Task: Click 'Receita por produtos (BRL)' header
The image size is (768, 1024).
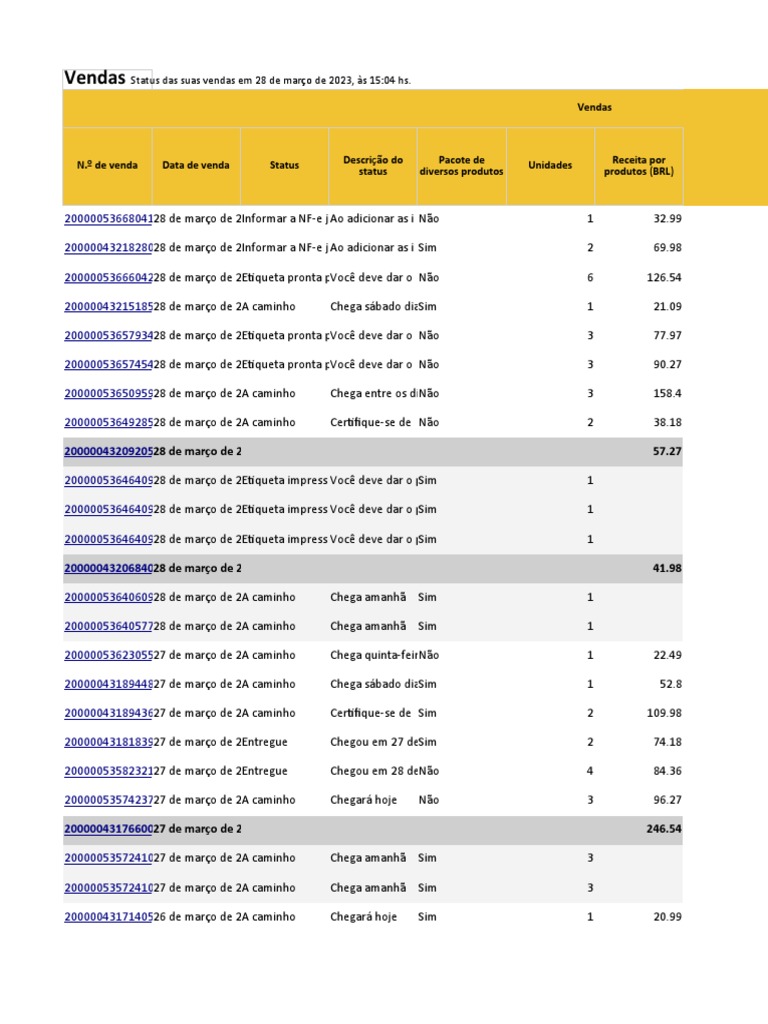Action: coord(639,166)
